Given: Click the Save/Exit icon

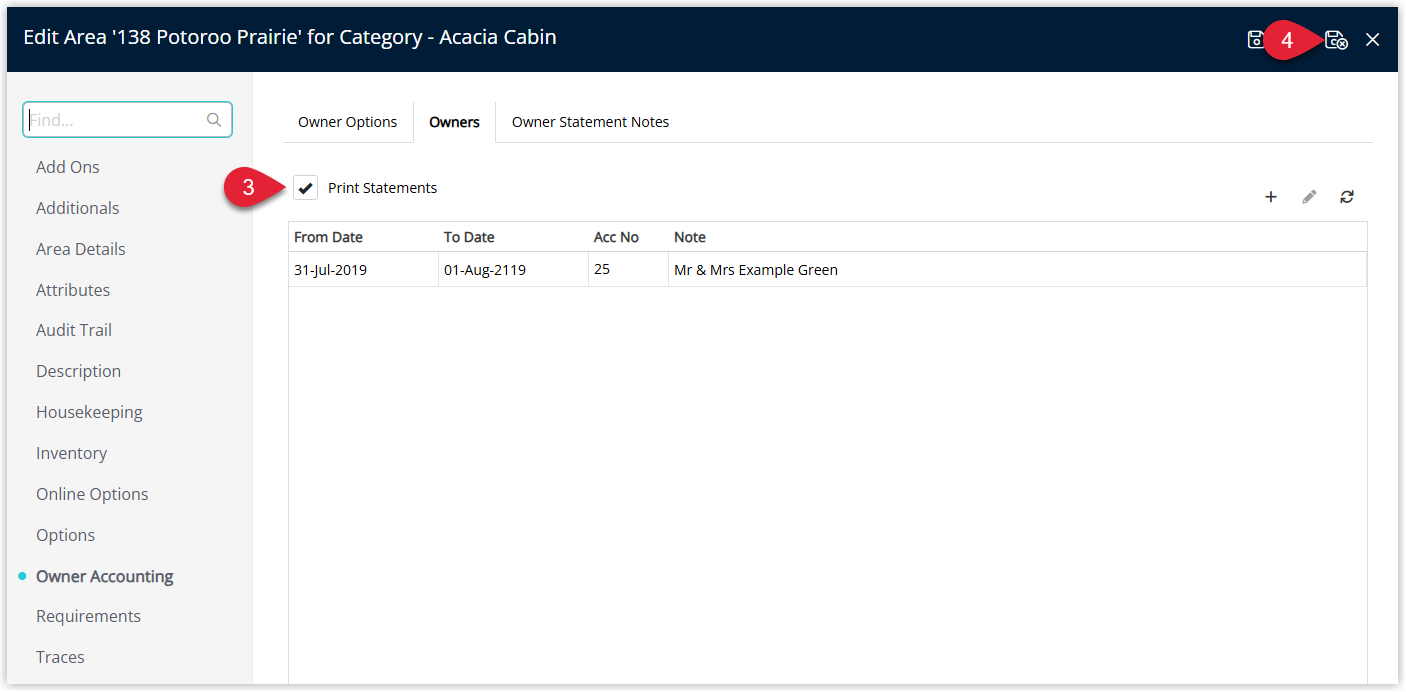Looking at the screenshot, I should click(x=1336, y=40).
